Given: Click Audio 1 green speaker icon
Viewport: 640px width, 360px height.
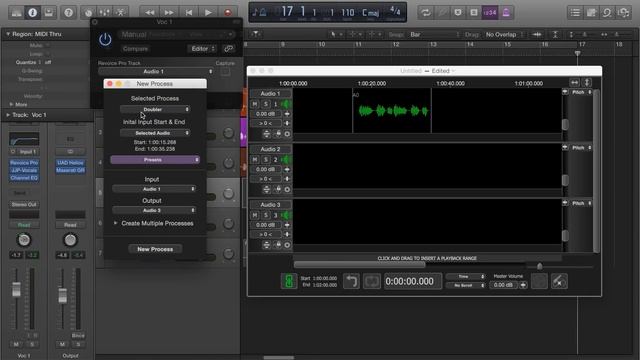Looking at the screenshot, I should click(286, 104).
